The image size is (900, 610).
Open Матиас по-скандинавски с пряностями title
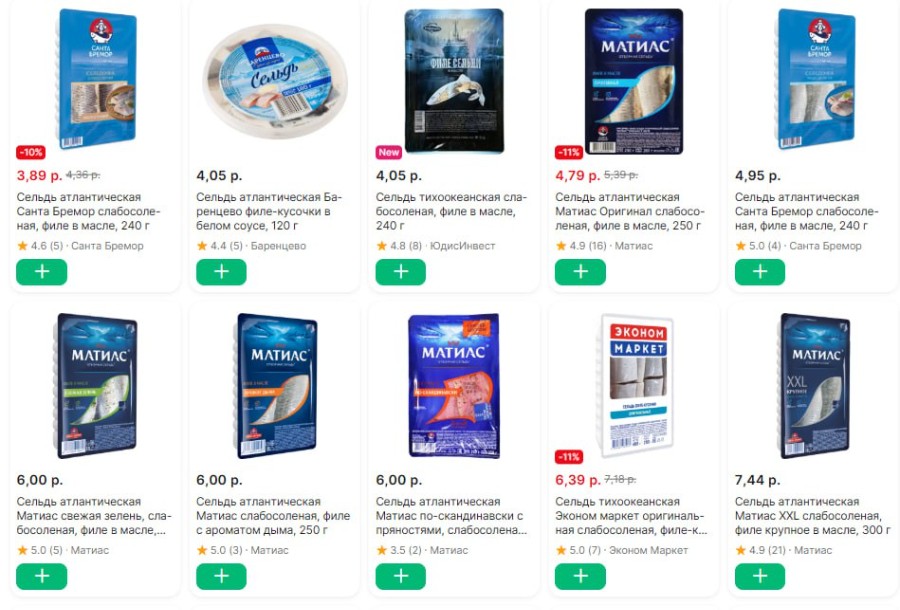pos(451,515)
